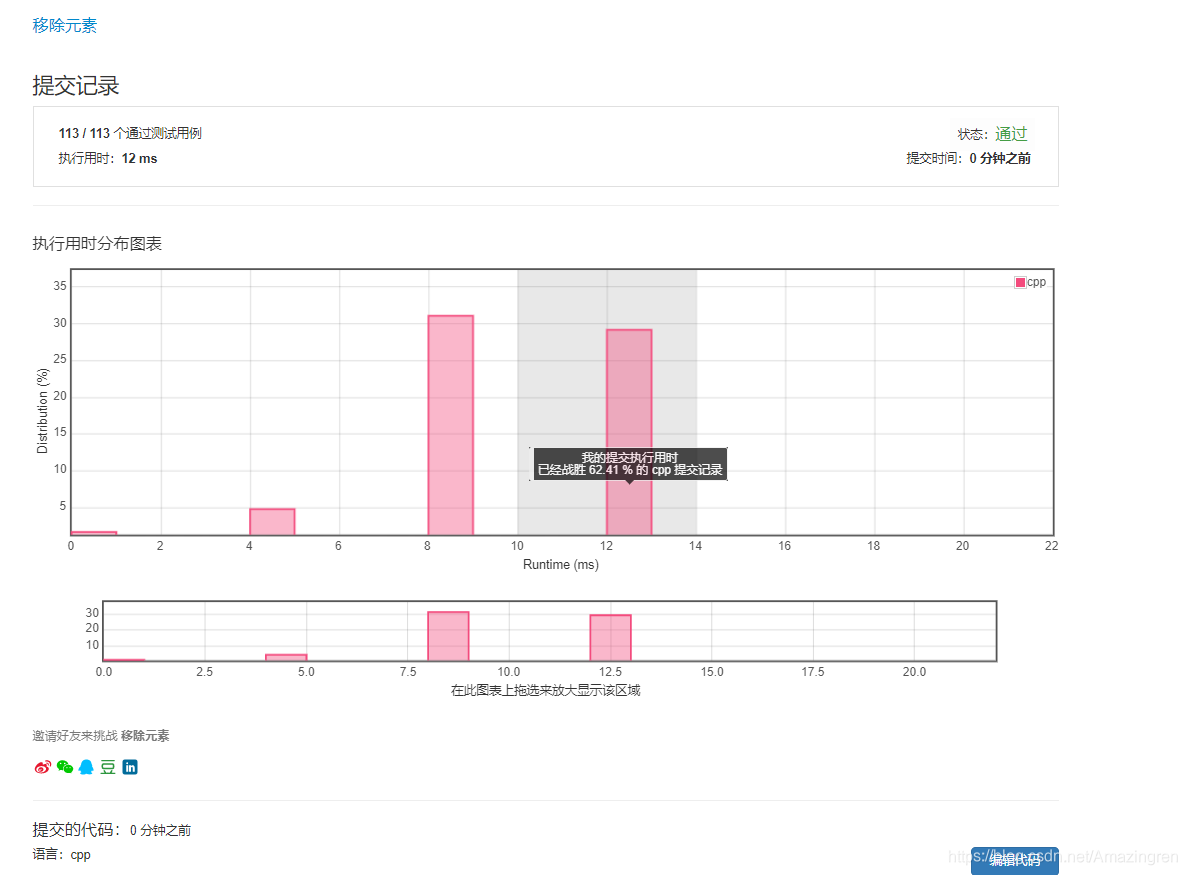Image resolution: width=1187 pixels, height=875 pixels.
Task: Share via Douban icon
Action: click(x=108, y=767)
